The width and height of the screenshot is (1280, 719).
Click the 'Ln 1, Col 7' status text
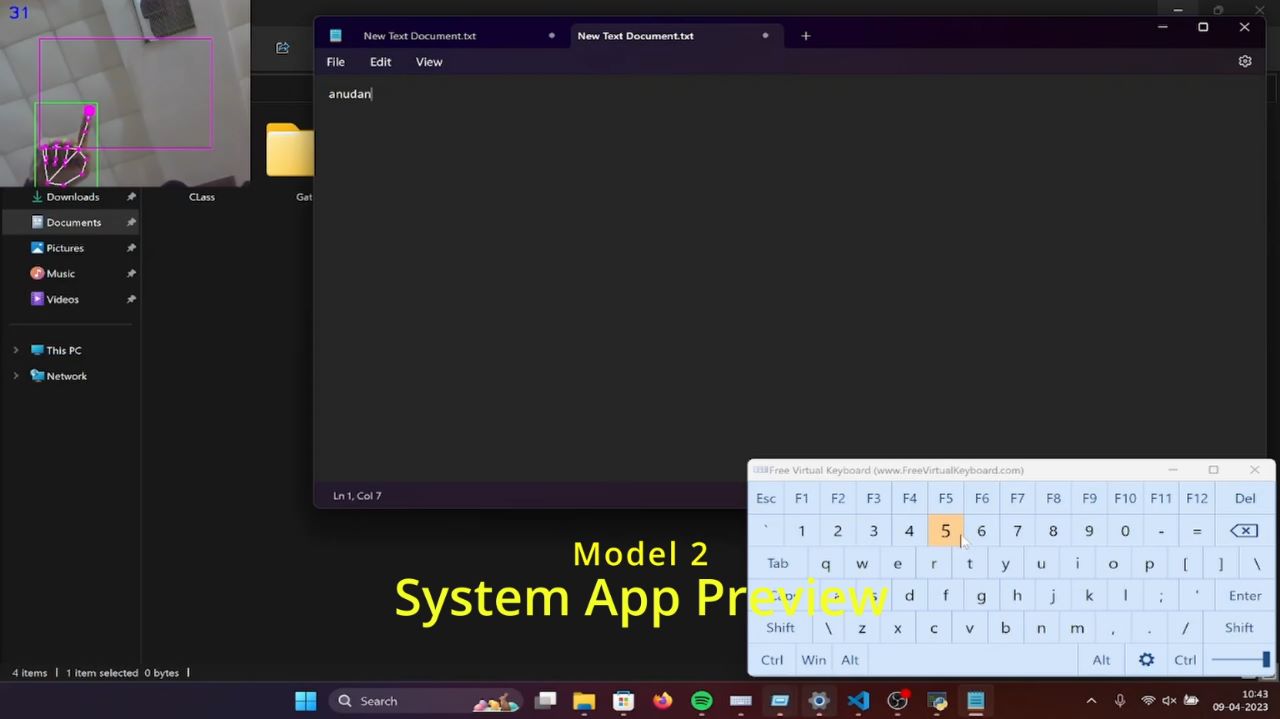(x=357, y=496)
